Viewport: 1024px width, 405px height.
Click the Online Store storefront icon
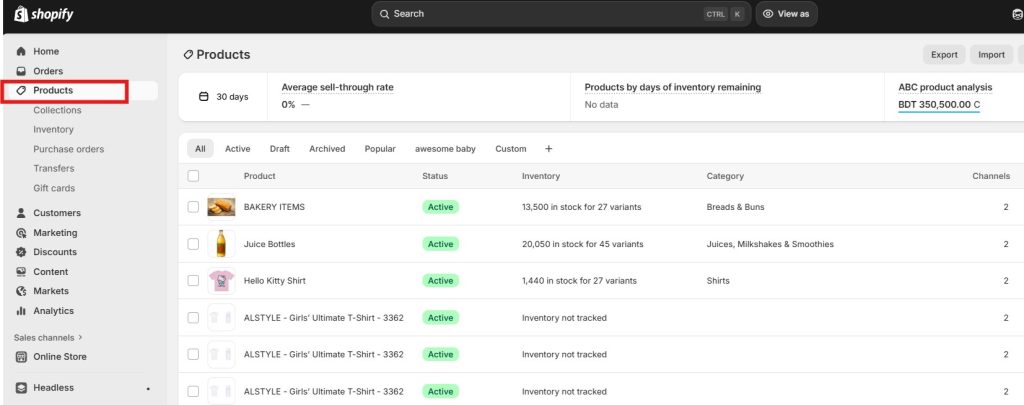21,357
